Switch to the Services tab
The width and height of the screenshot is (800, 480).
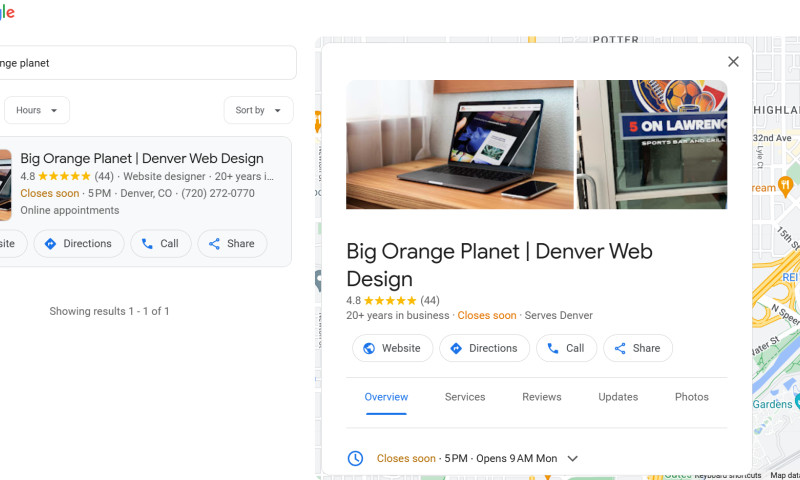click(x=465, y=397)
